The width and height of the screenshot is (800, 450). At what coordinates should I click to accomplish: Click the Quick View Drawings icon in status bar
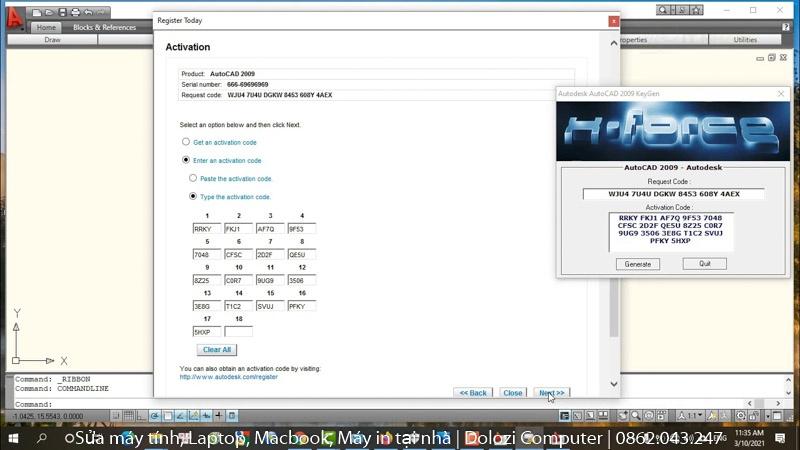pyautogui.click(x=603, y=416)
